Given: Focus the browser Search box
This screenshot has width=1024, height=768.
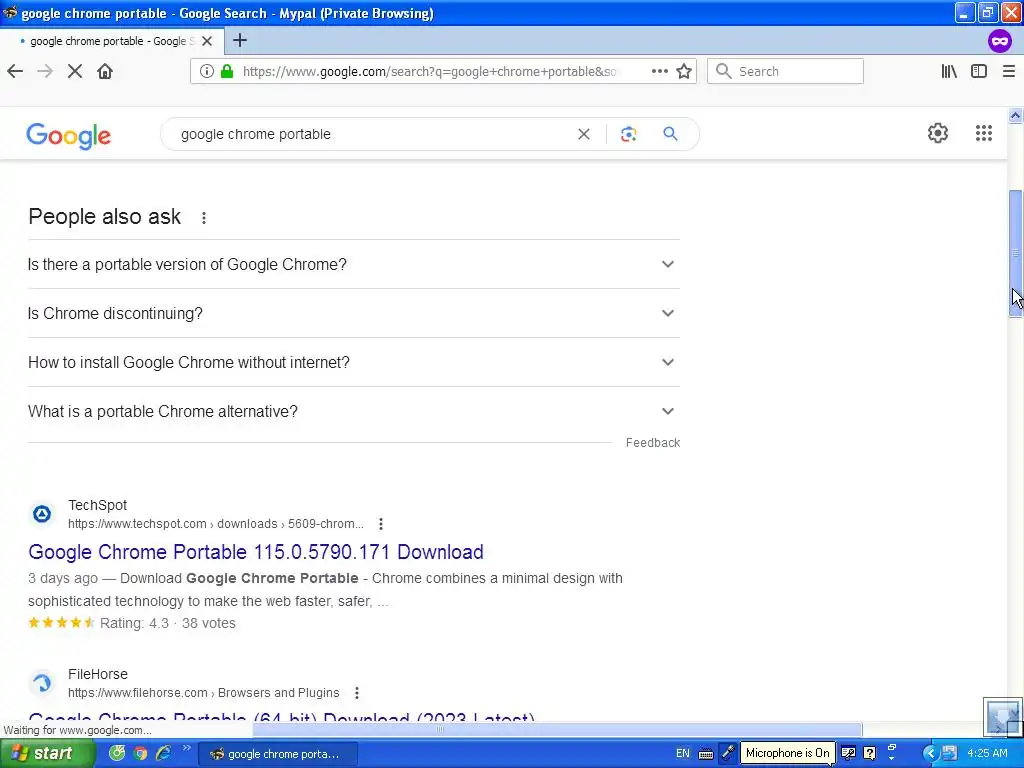Looking at the screenshot, I should tap(785, 71).
